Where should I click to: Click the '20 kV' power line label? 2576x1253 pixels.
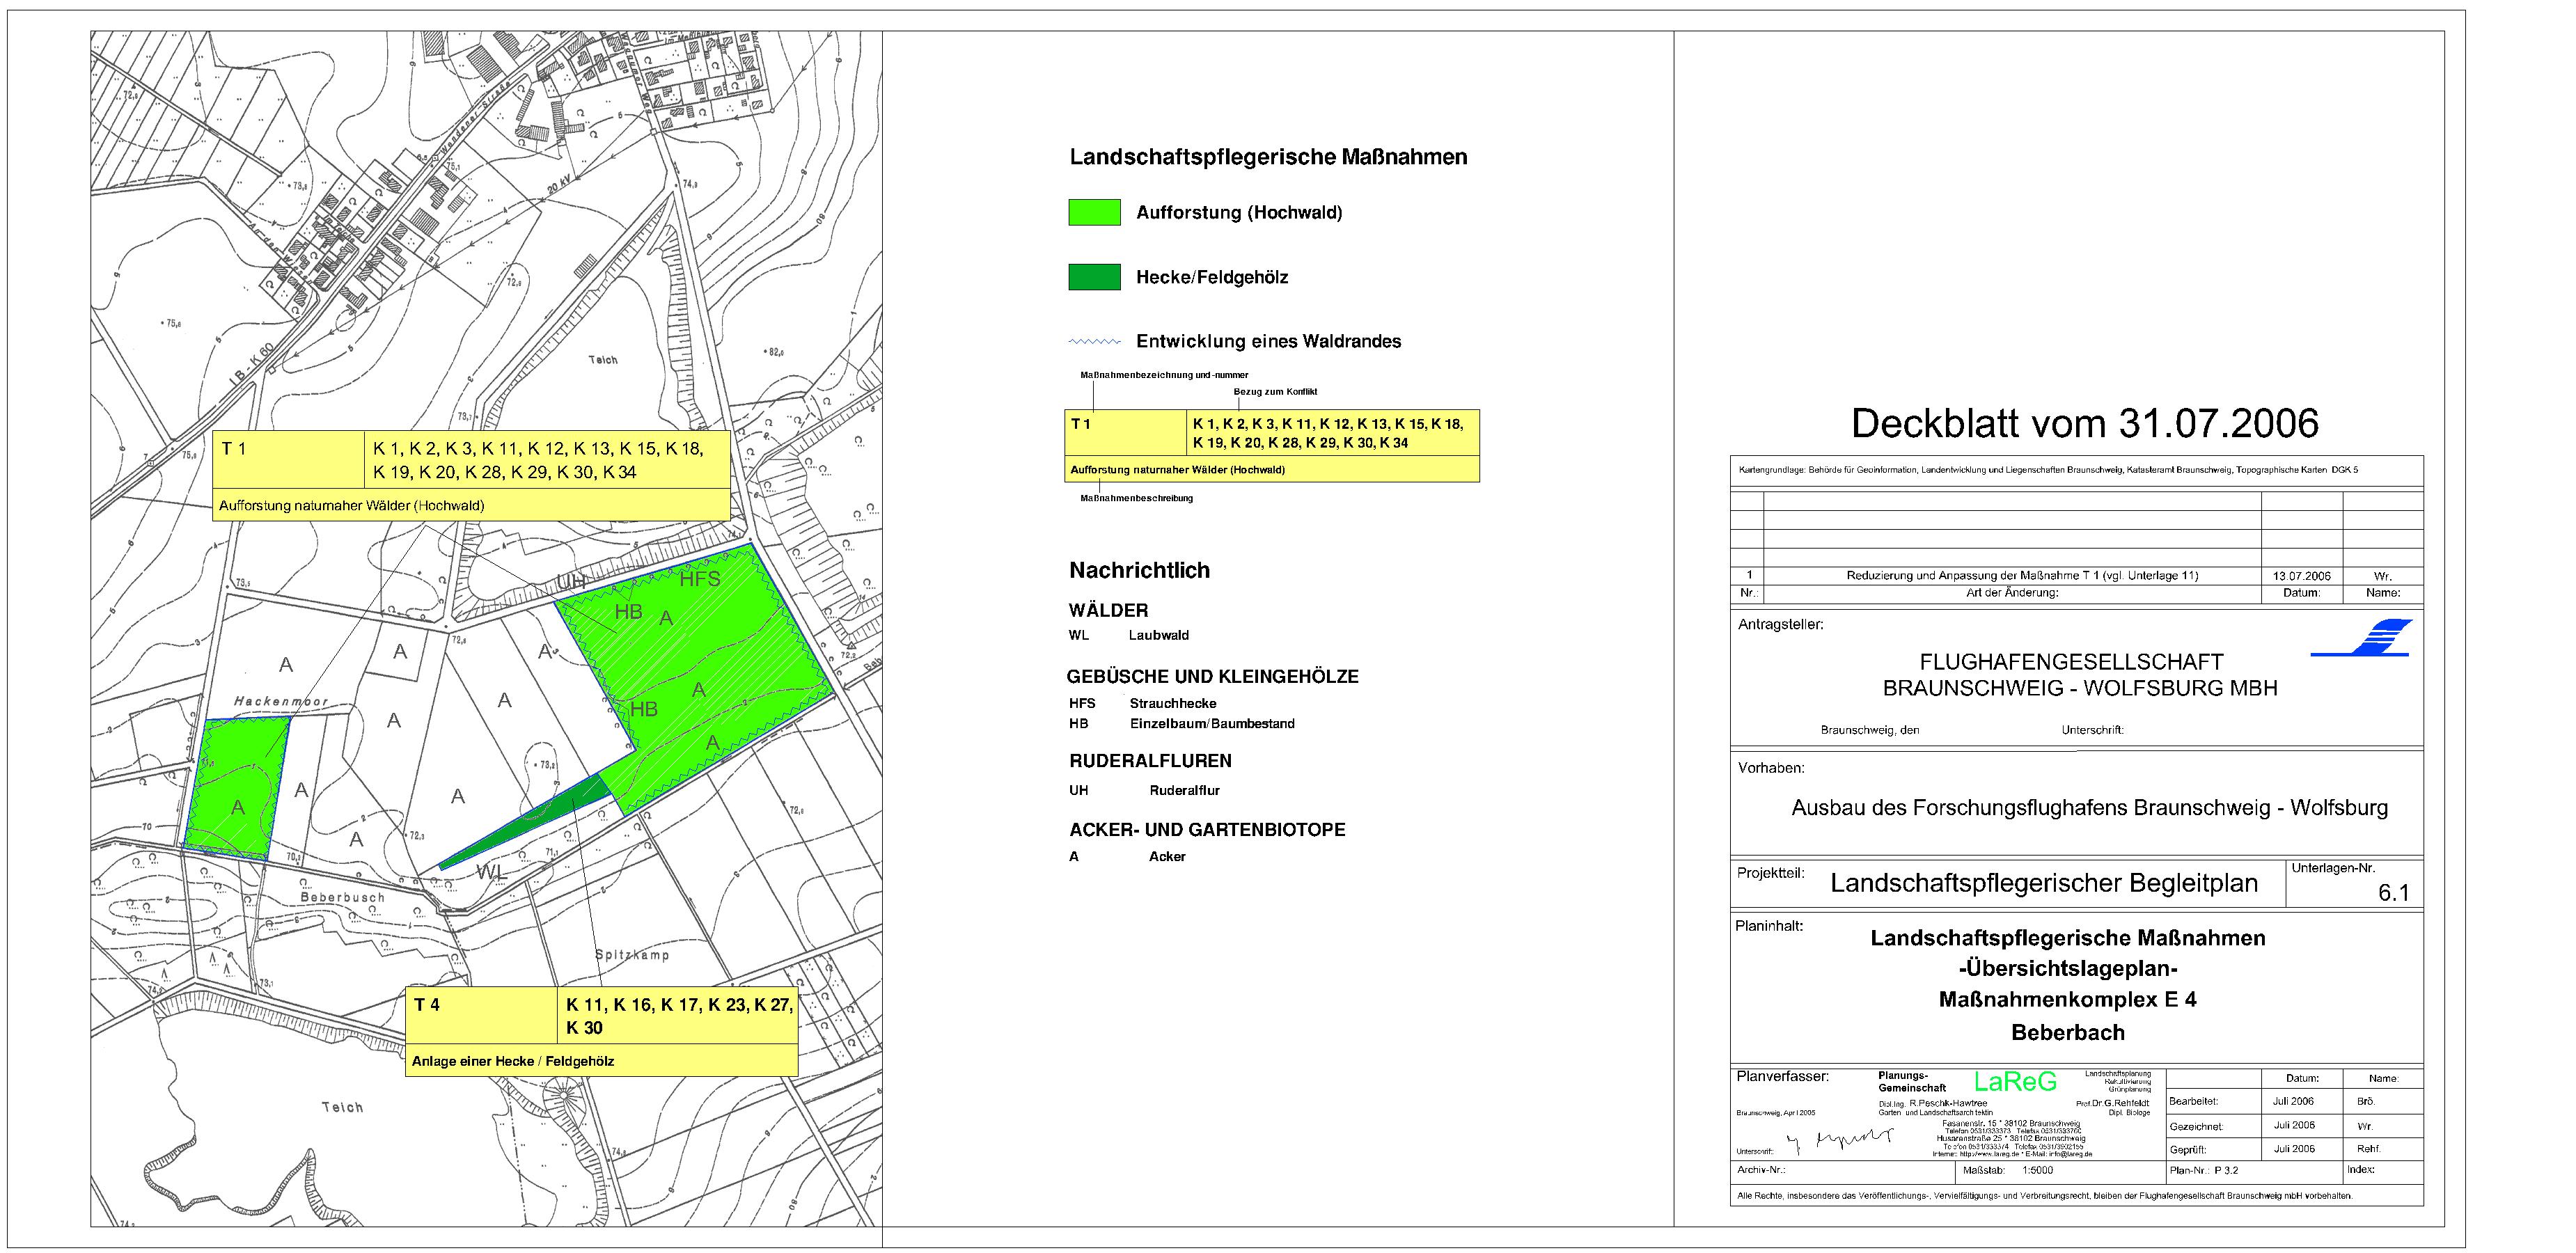(x=559, y=187)
